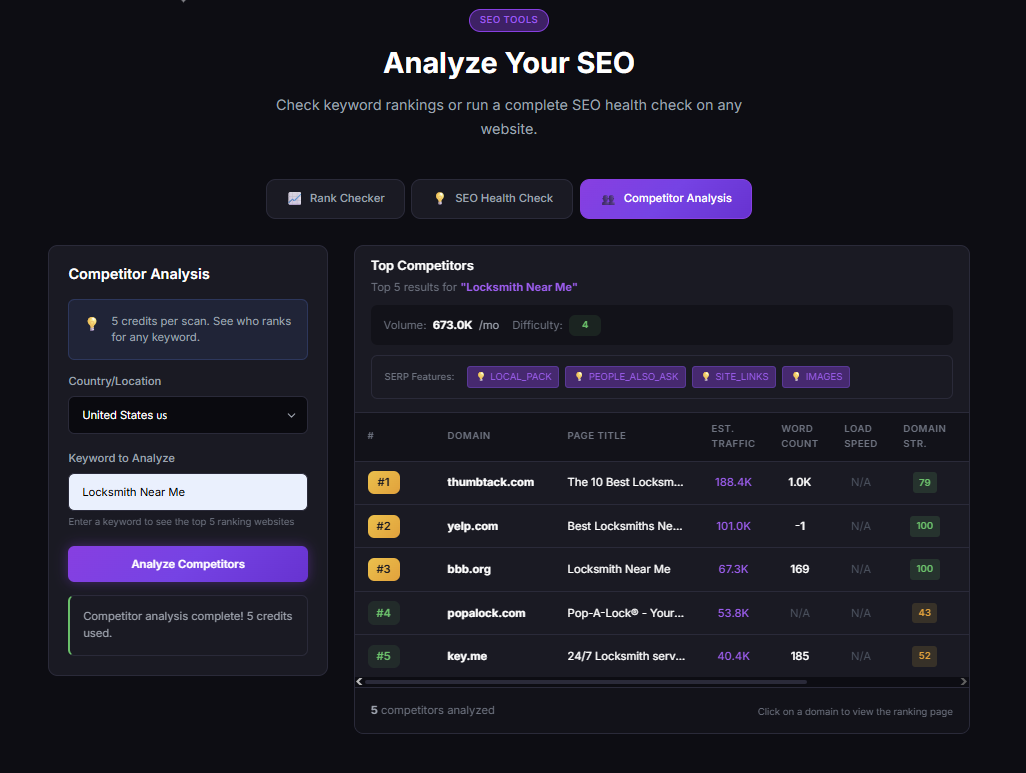The width and height of the screenshot is (1026, 773).
Task: Click the lightbulb icon on SEO Health Check tab
Action: [x=440, y=198]
